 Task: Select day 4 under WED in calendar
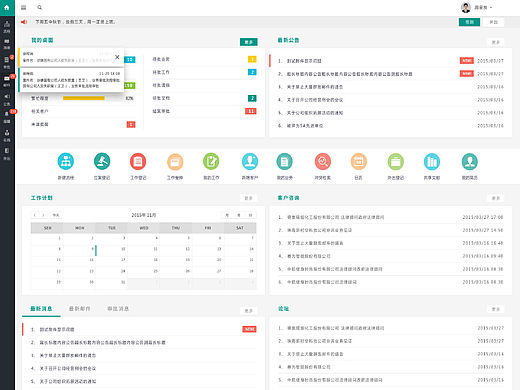click(x=144, y=239)
